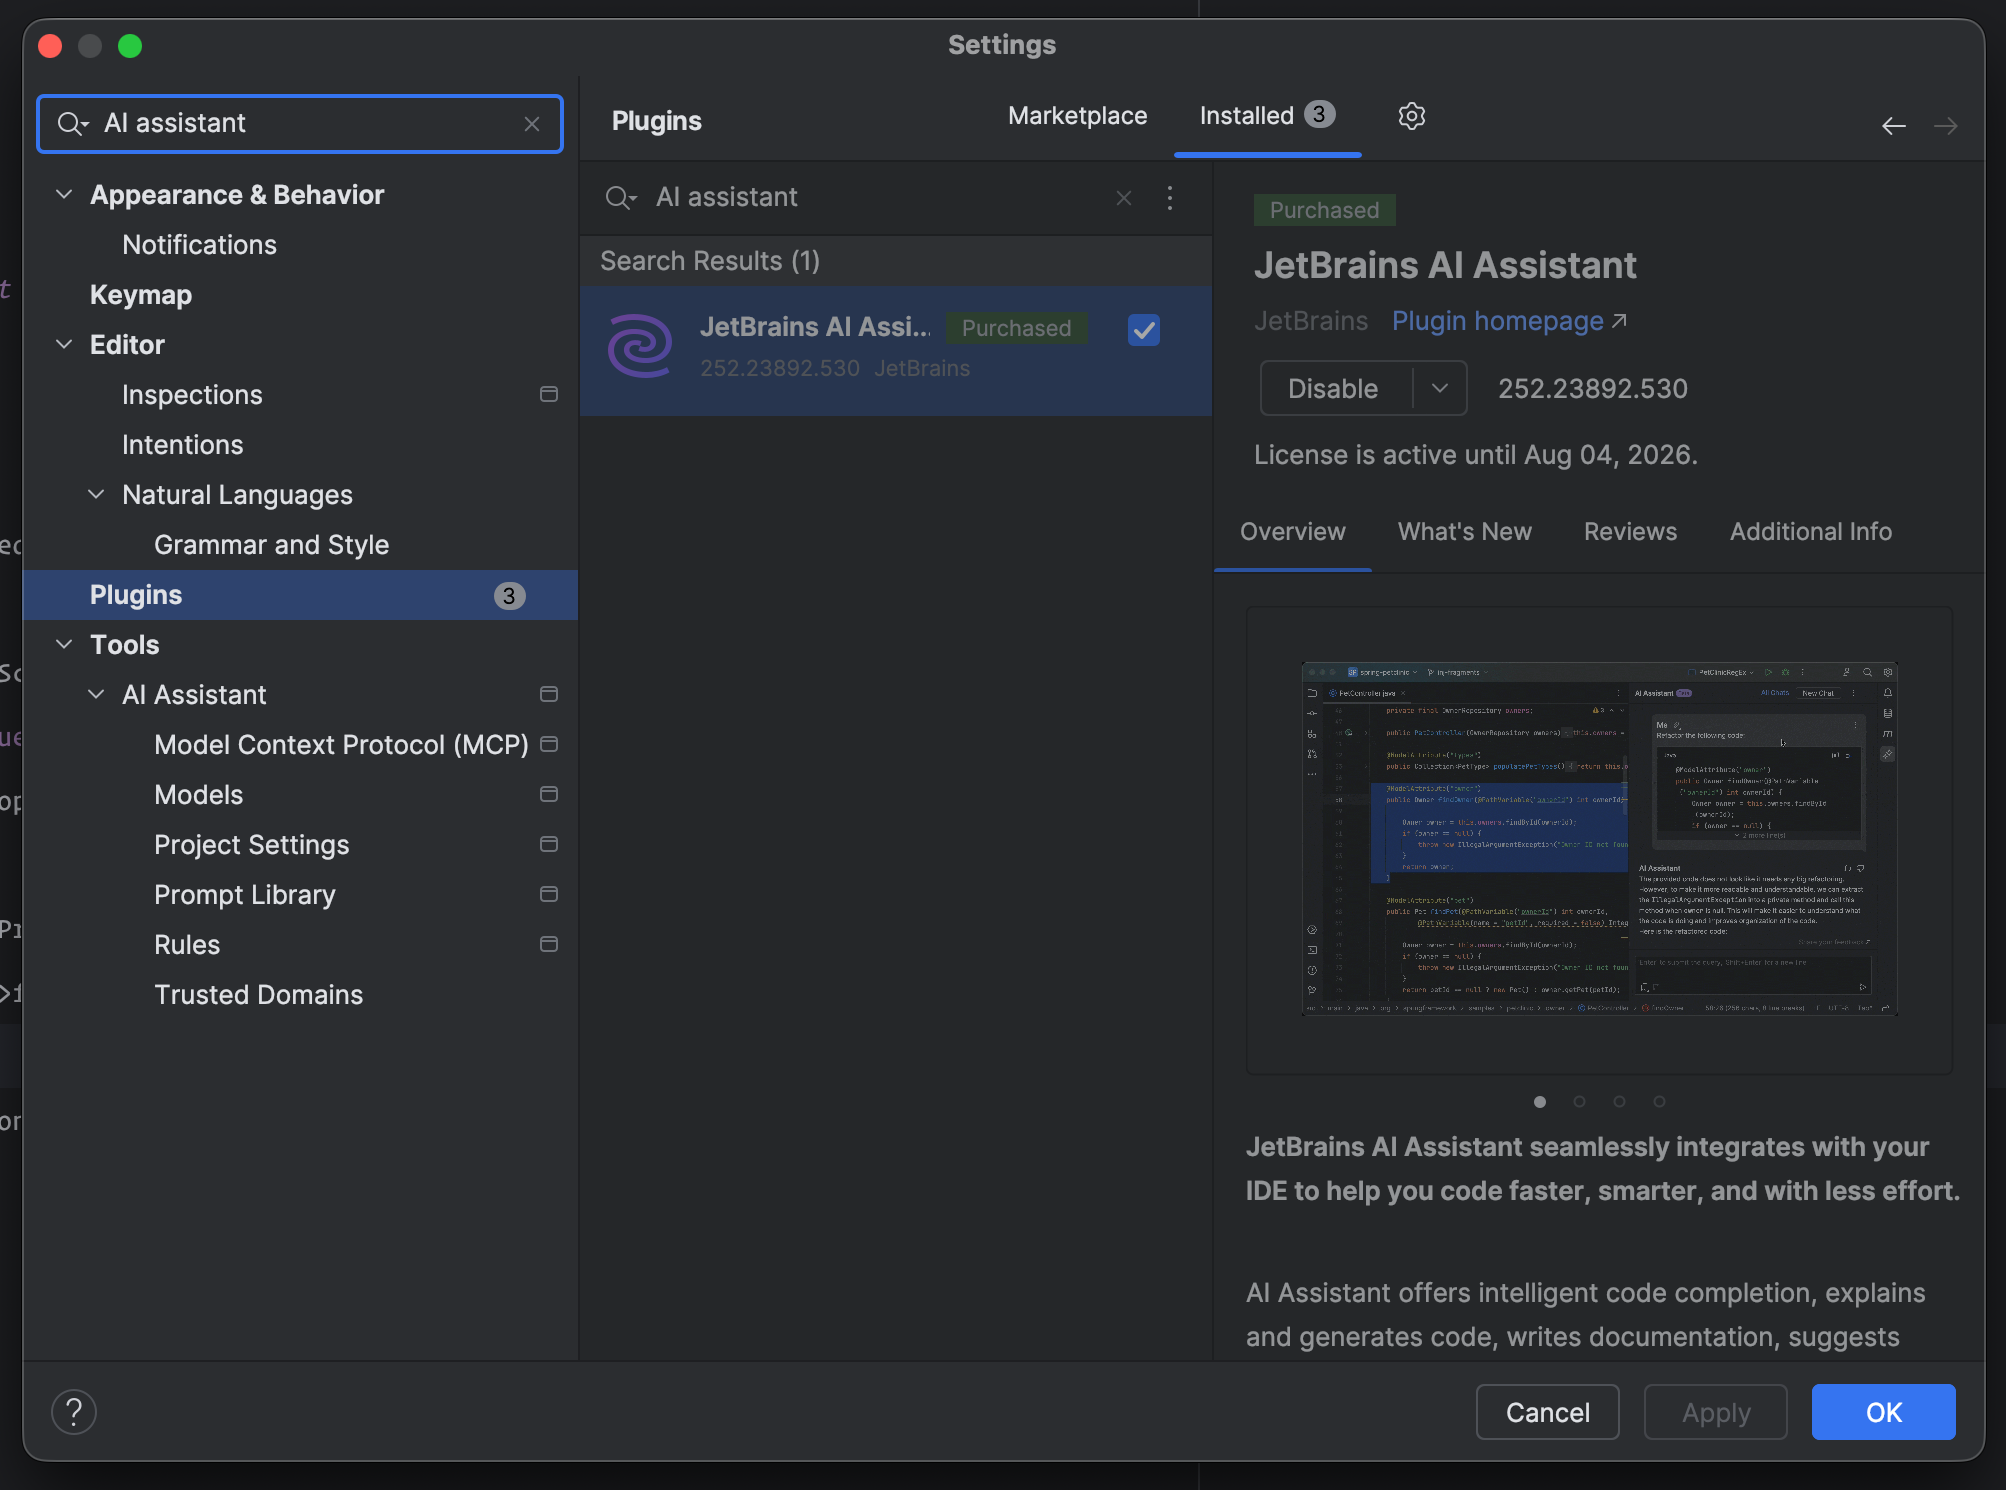Collapse the Natural Languages tree node
Screen dimensions: 2006x1490
point(97,495)
